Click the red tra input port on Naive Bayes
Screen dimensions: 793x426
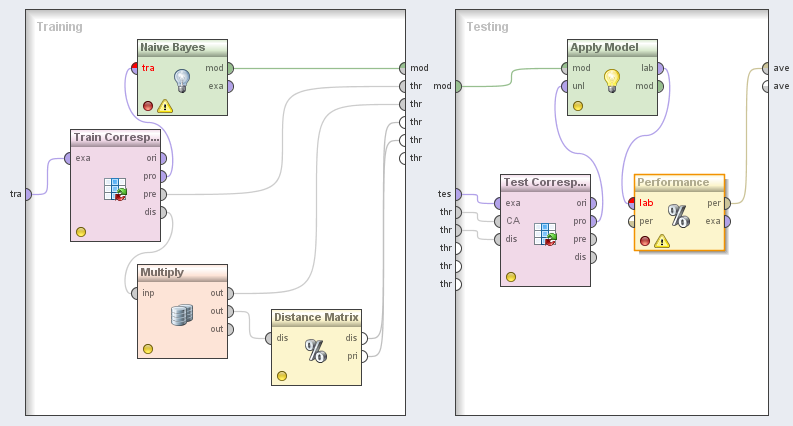click(x=135, y=68)
